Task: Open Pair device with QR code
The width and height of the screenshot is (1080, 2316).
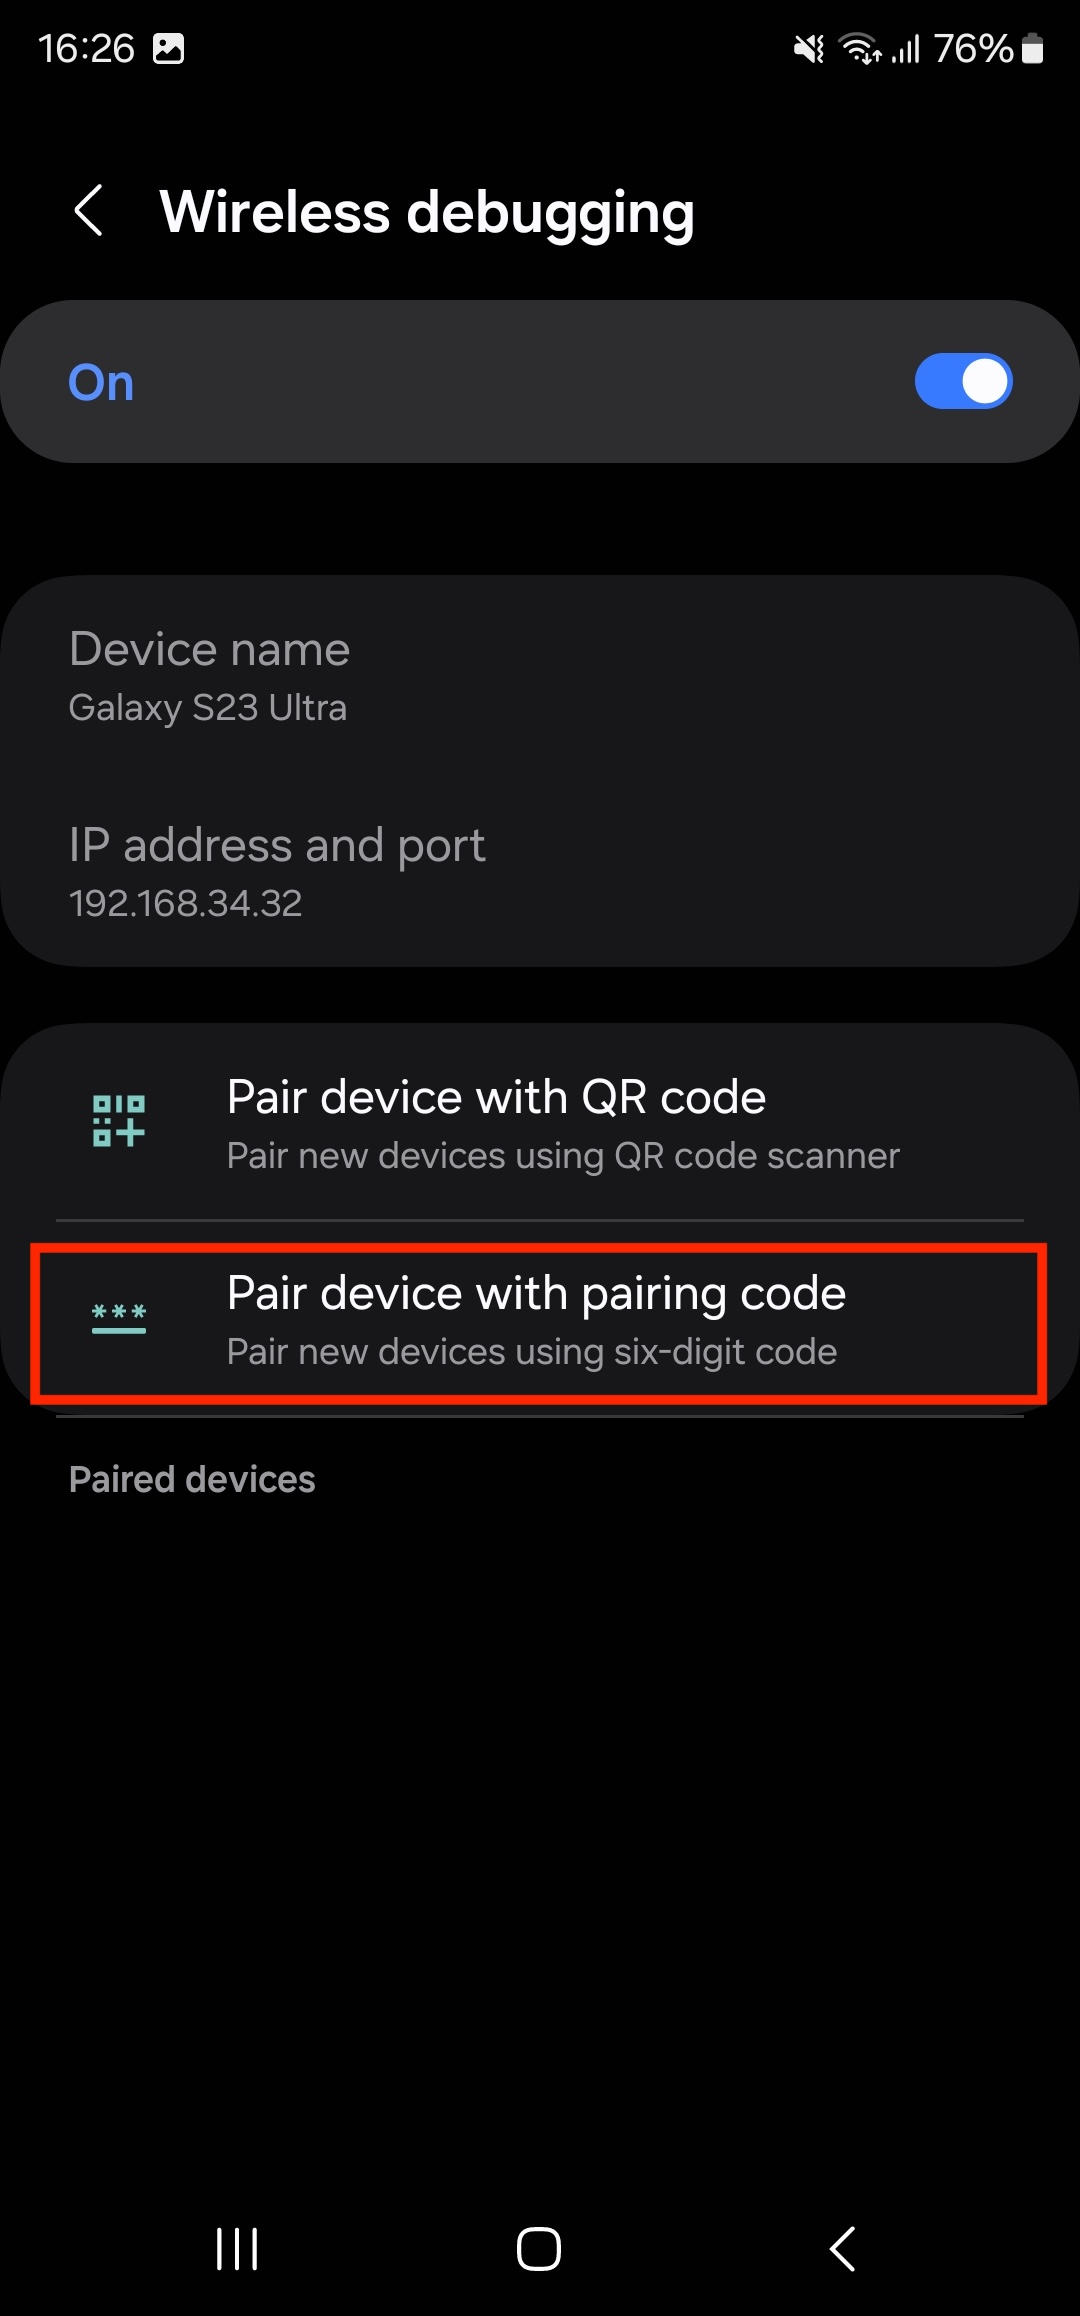Action: click(x=540, y=1123)
